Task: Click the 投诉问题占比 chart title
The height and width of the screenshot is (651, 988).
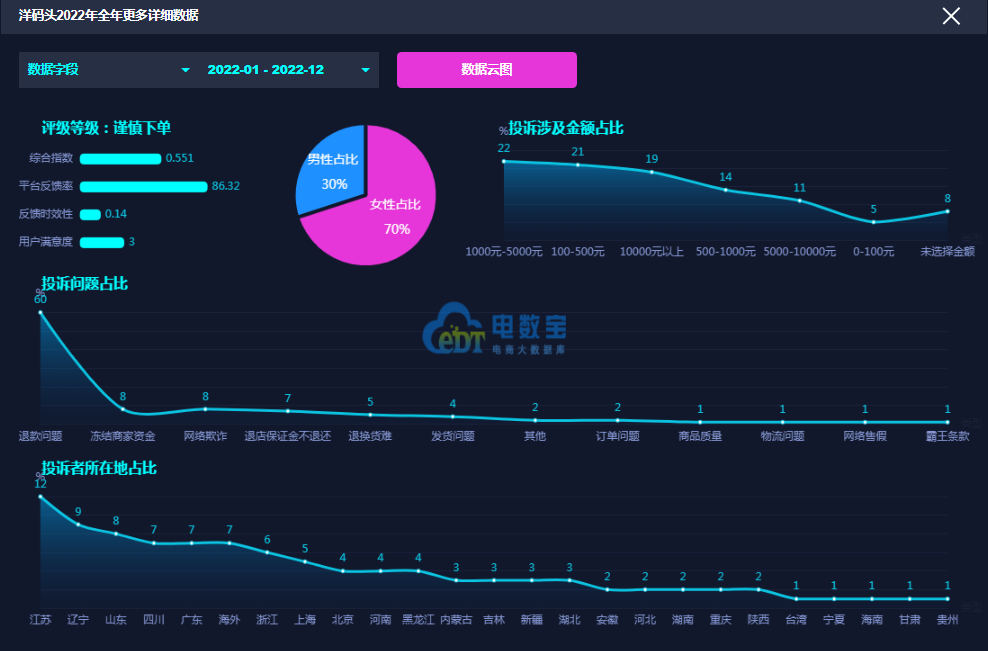Action: 84,284
